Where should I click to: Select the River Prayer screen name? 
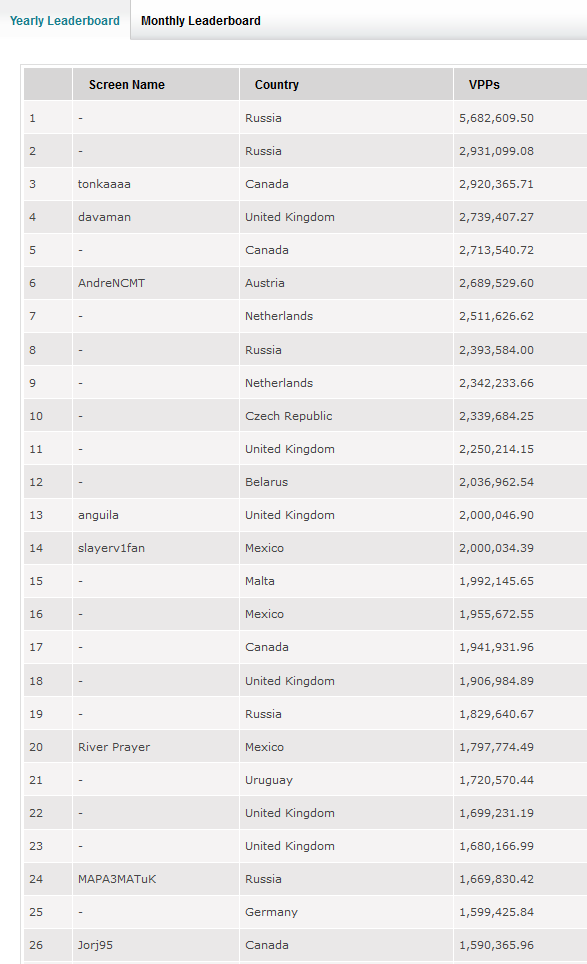point(114,747)
